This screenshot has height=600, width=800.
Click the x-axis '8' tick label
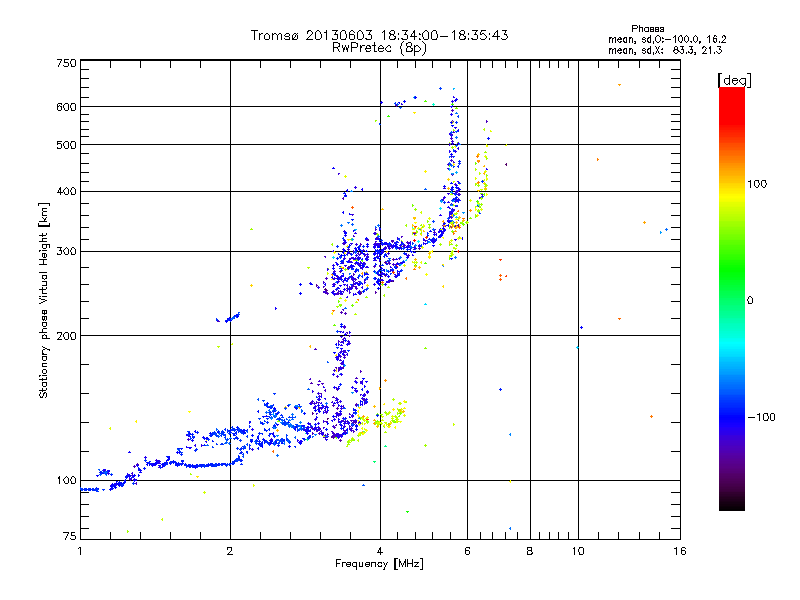(x=530, y=551)
